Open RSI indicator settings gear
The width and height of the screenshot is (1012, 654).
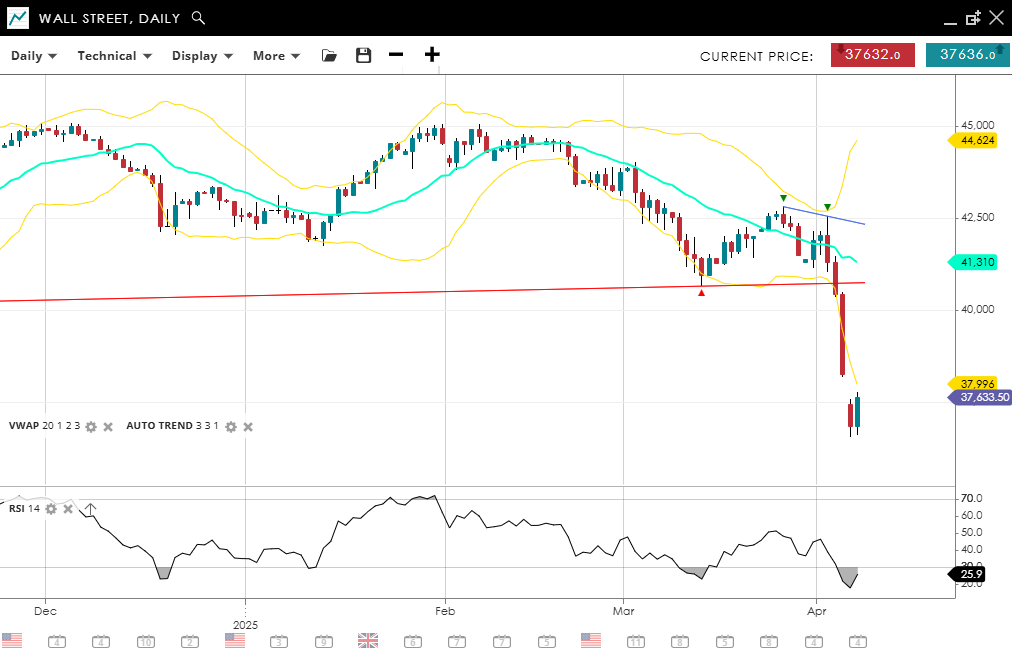(51, 509)
